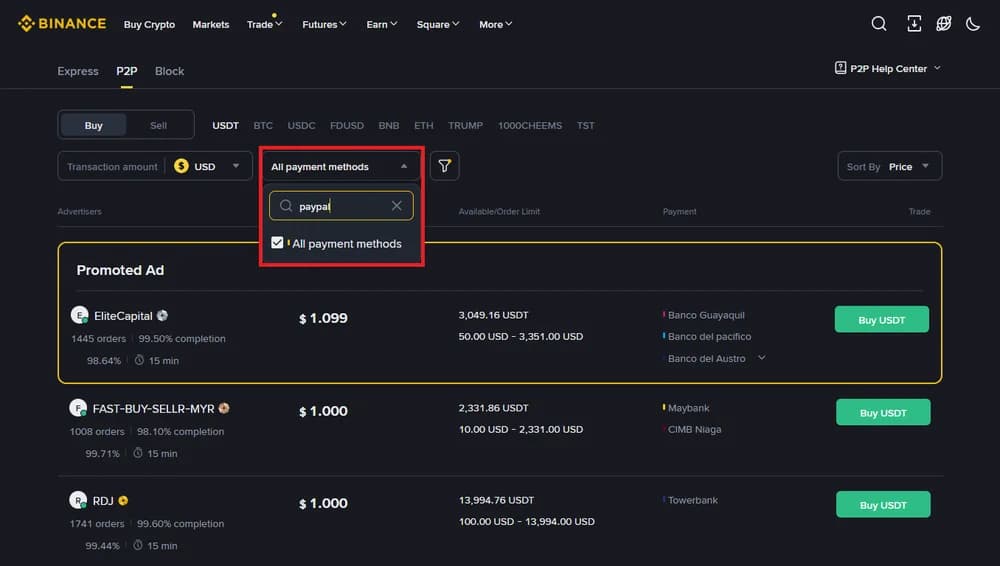Select TRUMP coin tab
1000x566 pixels.
tap(465, 125)
